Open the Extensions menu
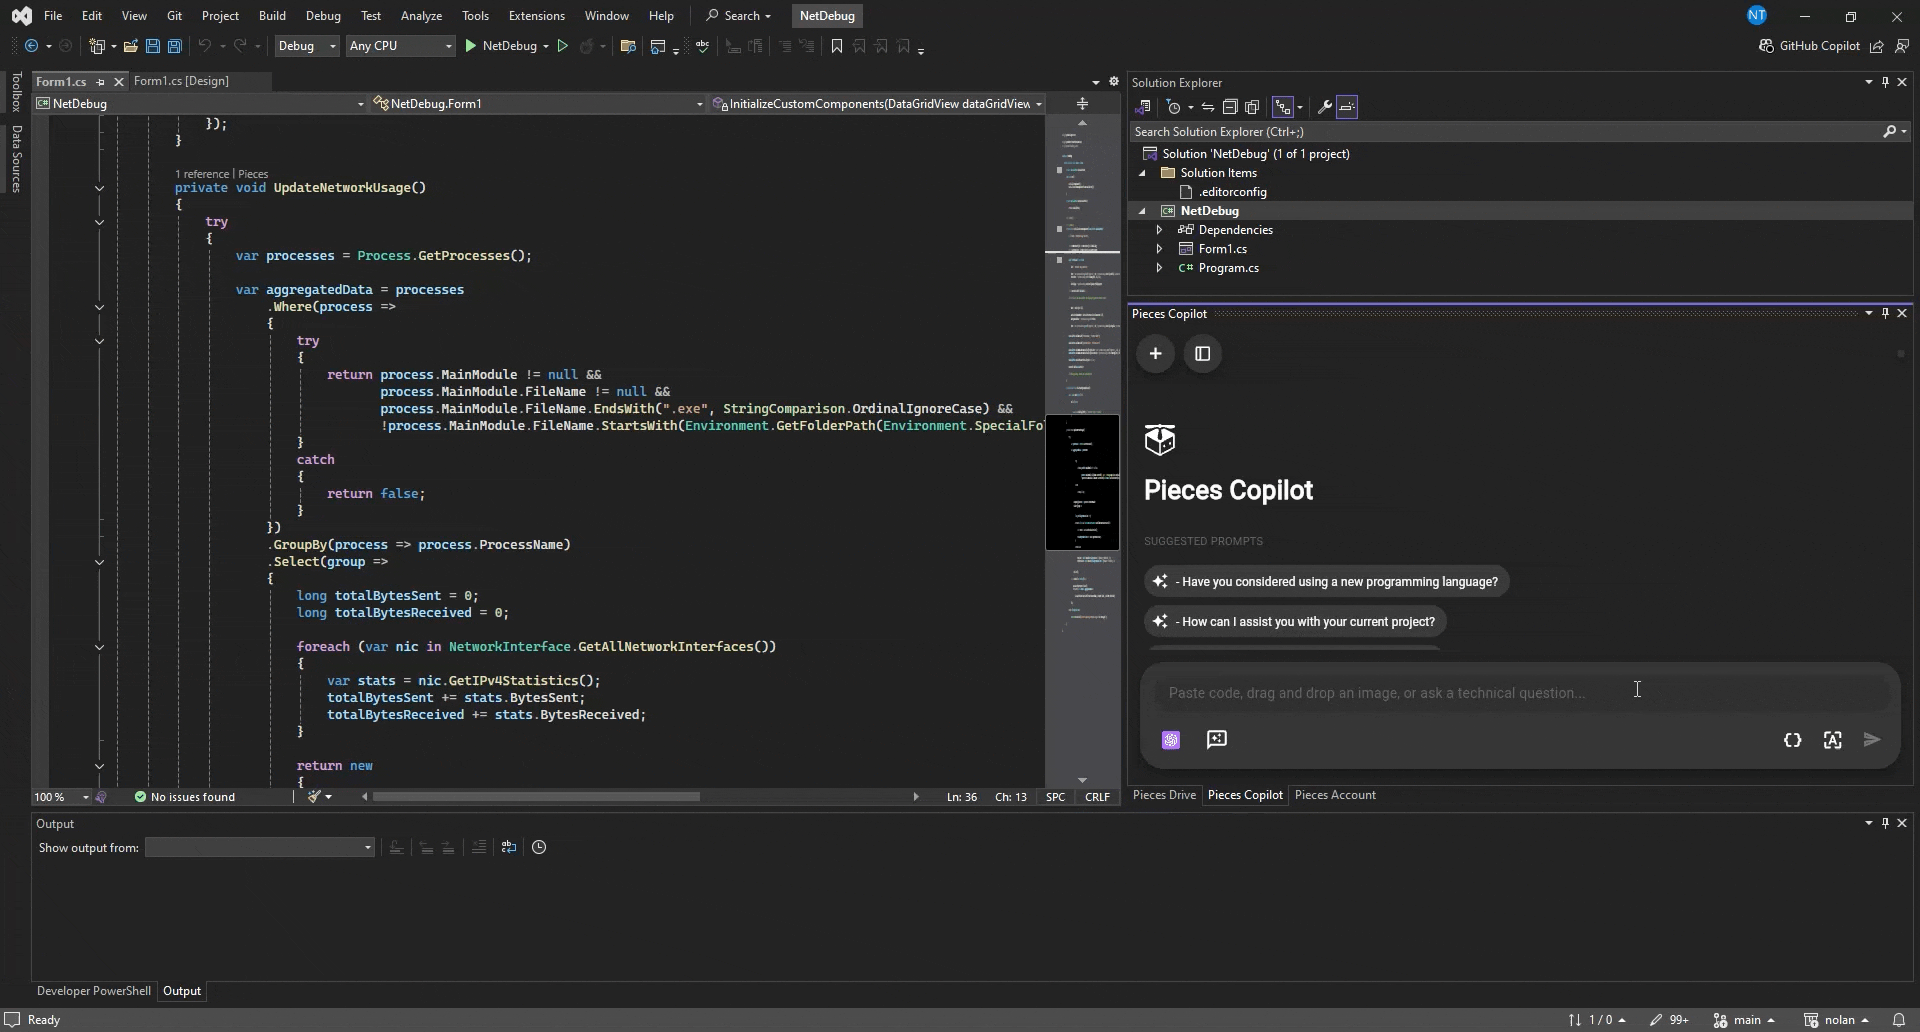Screen dimensions: 1920x1032 pyautogui.click(x=536, y=16)
